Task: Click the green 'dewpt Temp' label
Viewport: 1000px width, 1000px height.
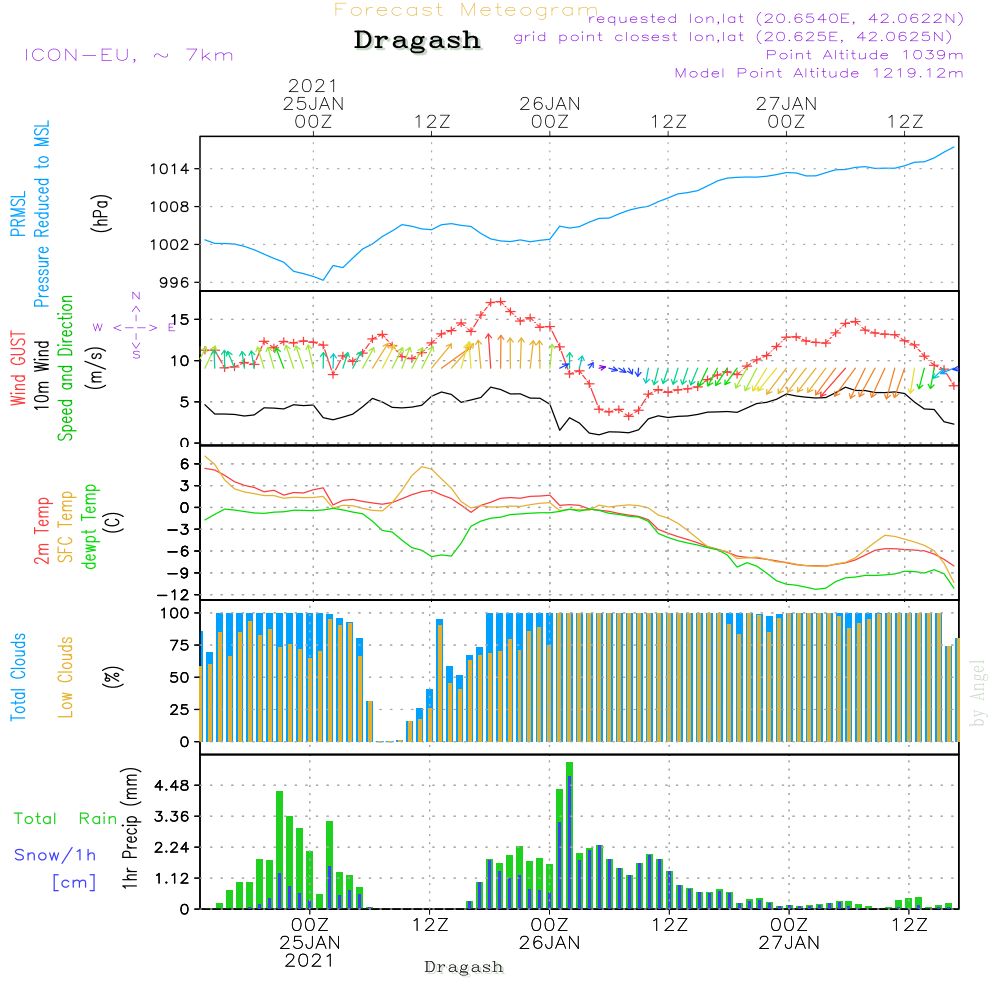Action: [89, 526]
